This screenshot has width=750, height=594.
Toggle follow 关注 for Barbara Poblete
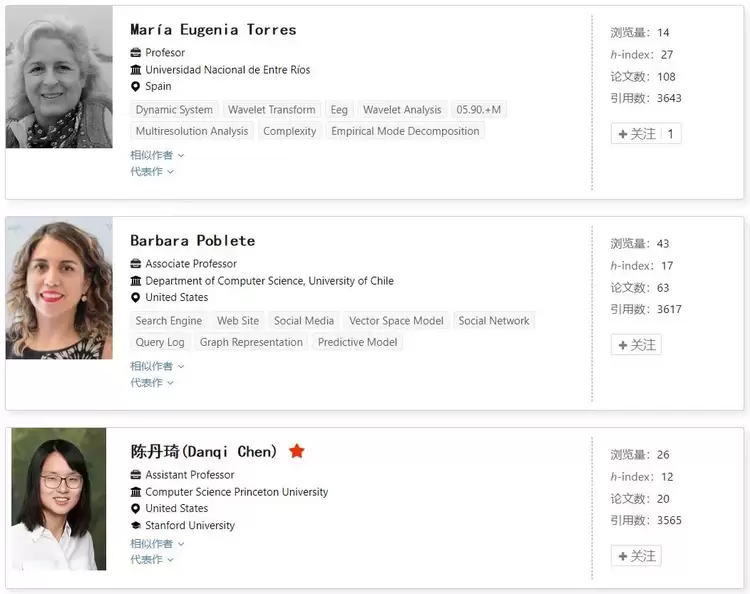click(636, 345)
